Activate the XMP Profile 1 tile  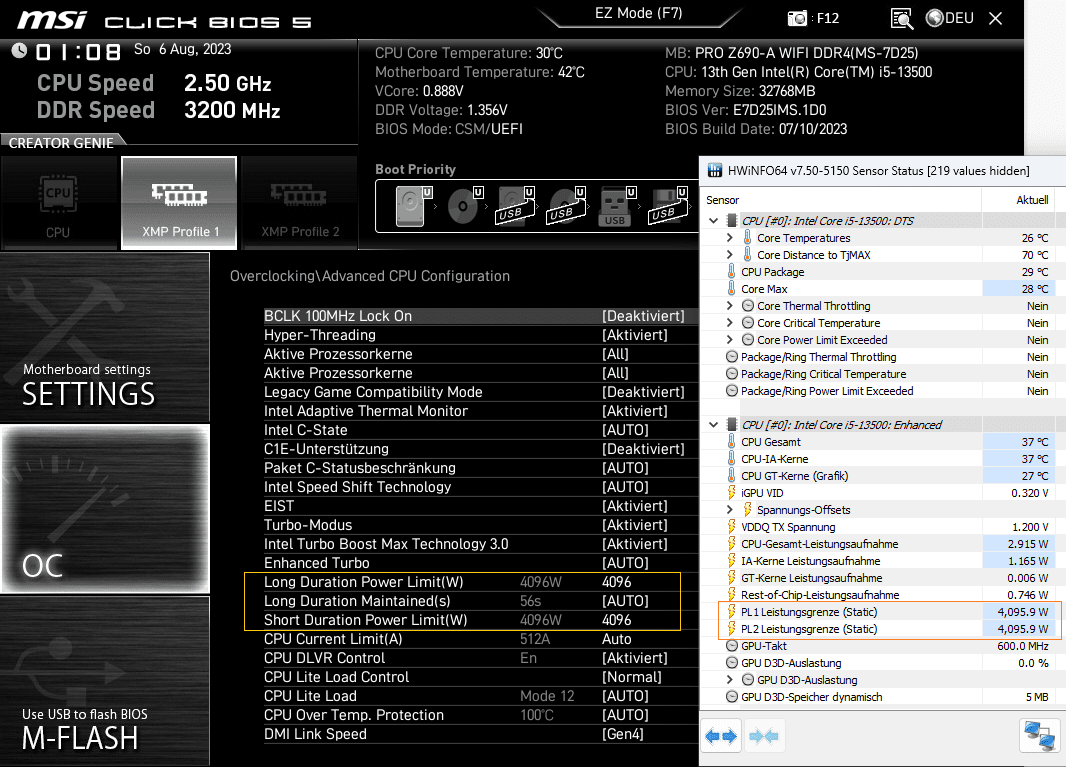tap(179, 203)
